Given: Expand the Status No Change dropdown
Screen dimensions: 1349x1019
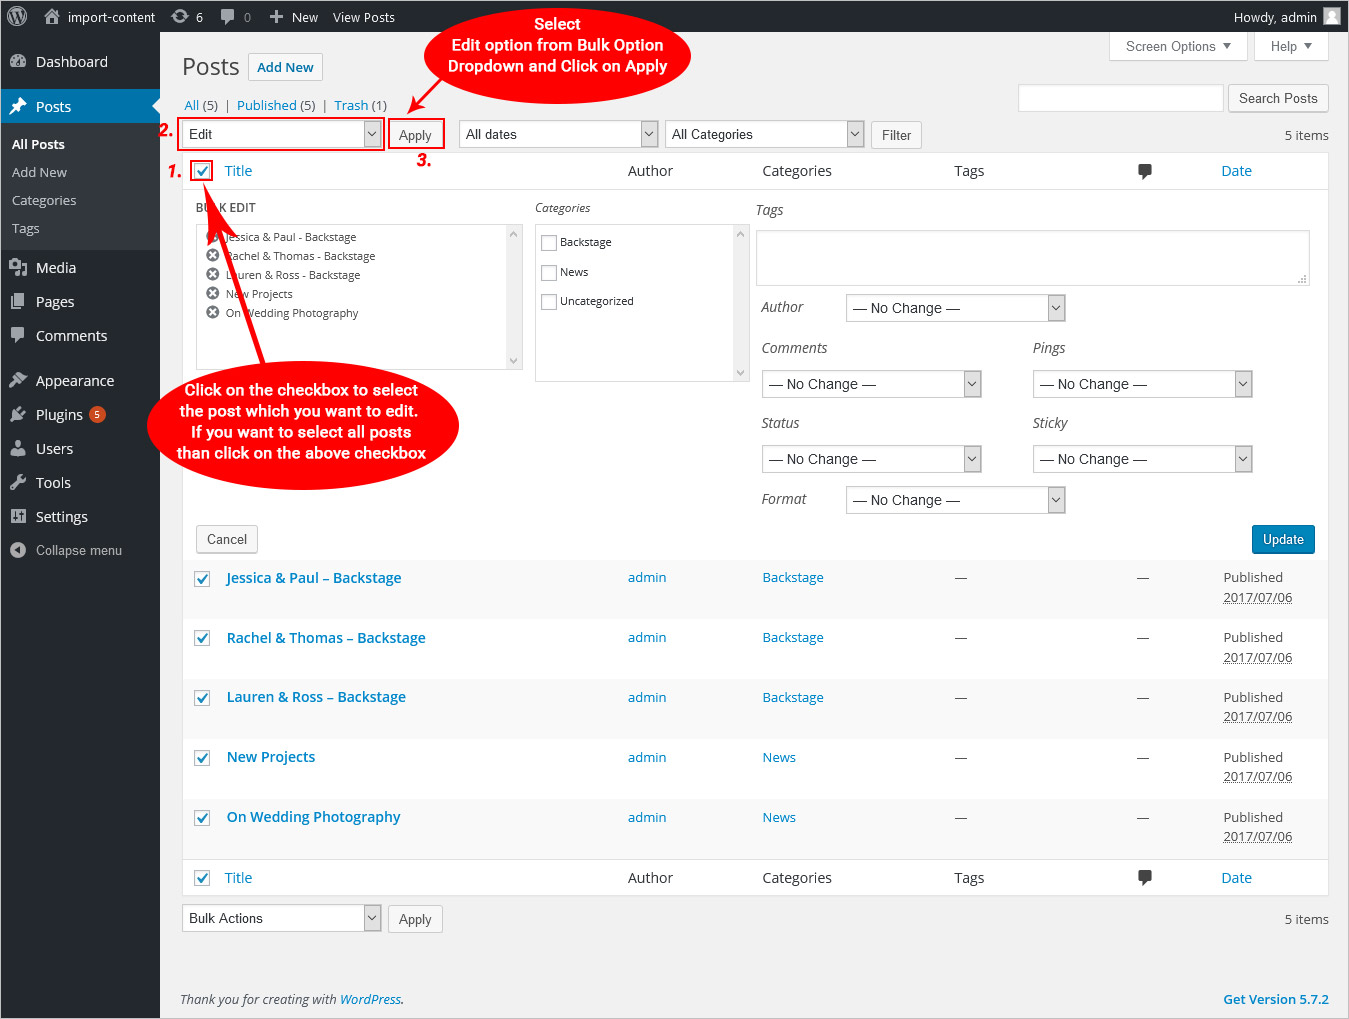Looking at the screenshot, I should (871, 459).
